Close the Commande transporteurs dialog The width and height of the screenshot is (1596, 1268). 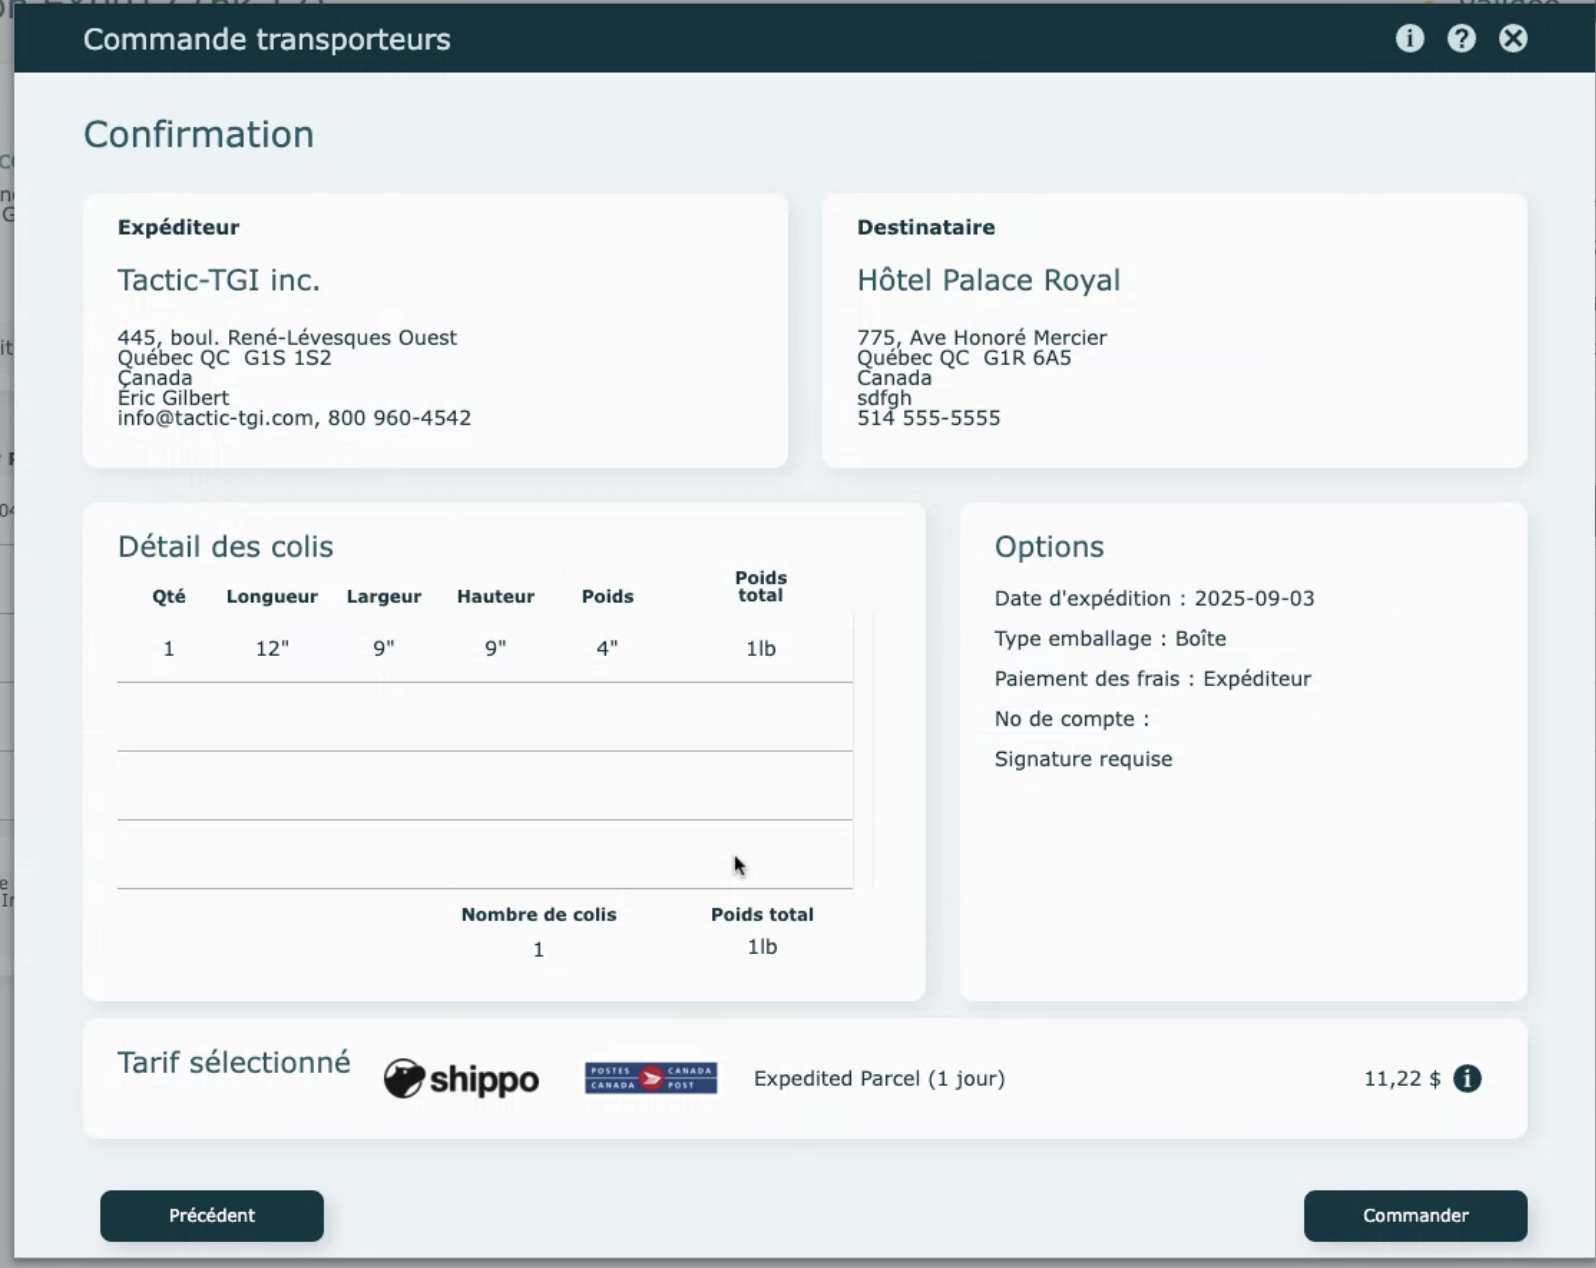coord(1513,39)
